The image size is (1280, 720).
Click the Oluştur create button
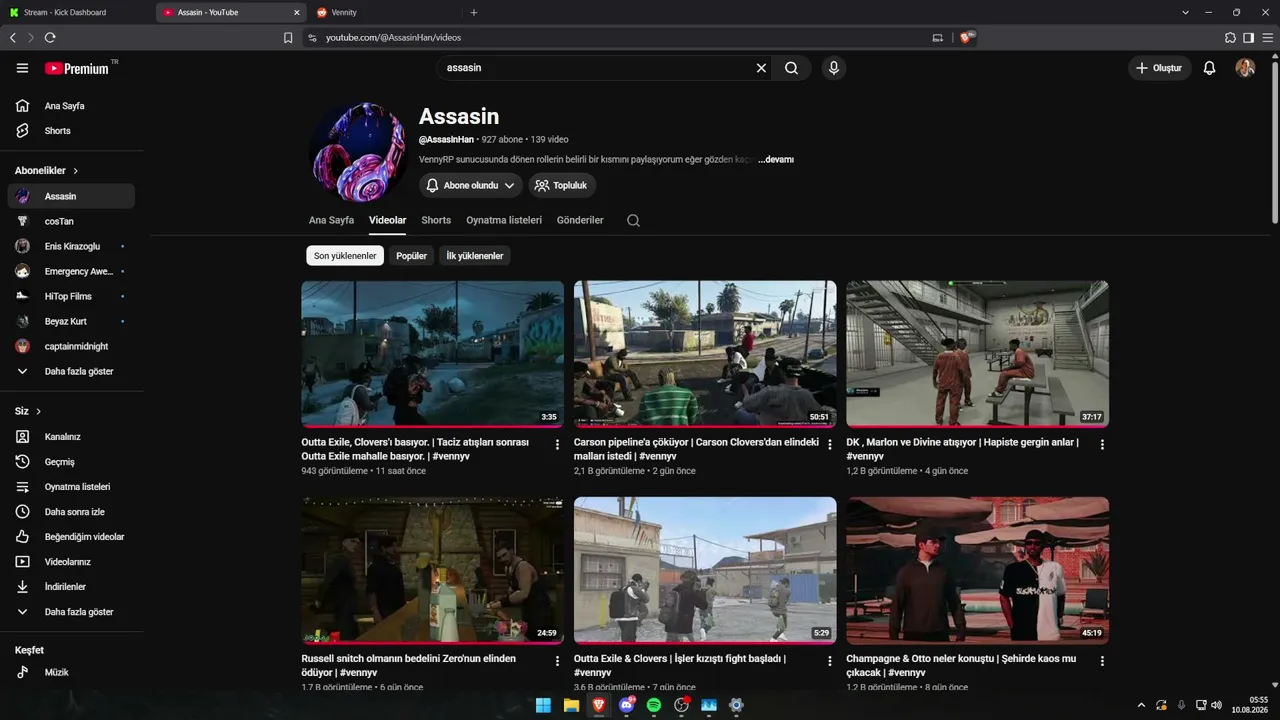[x=1160, y=68]
